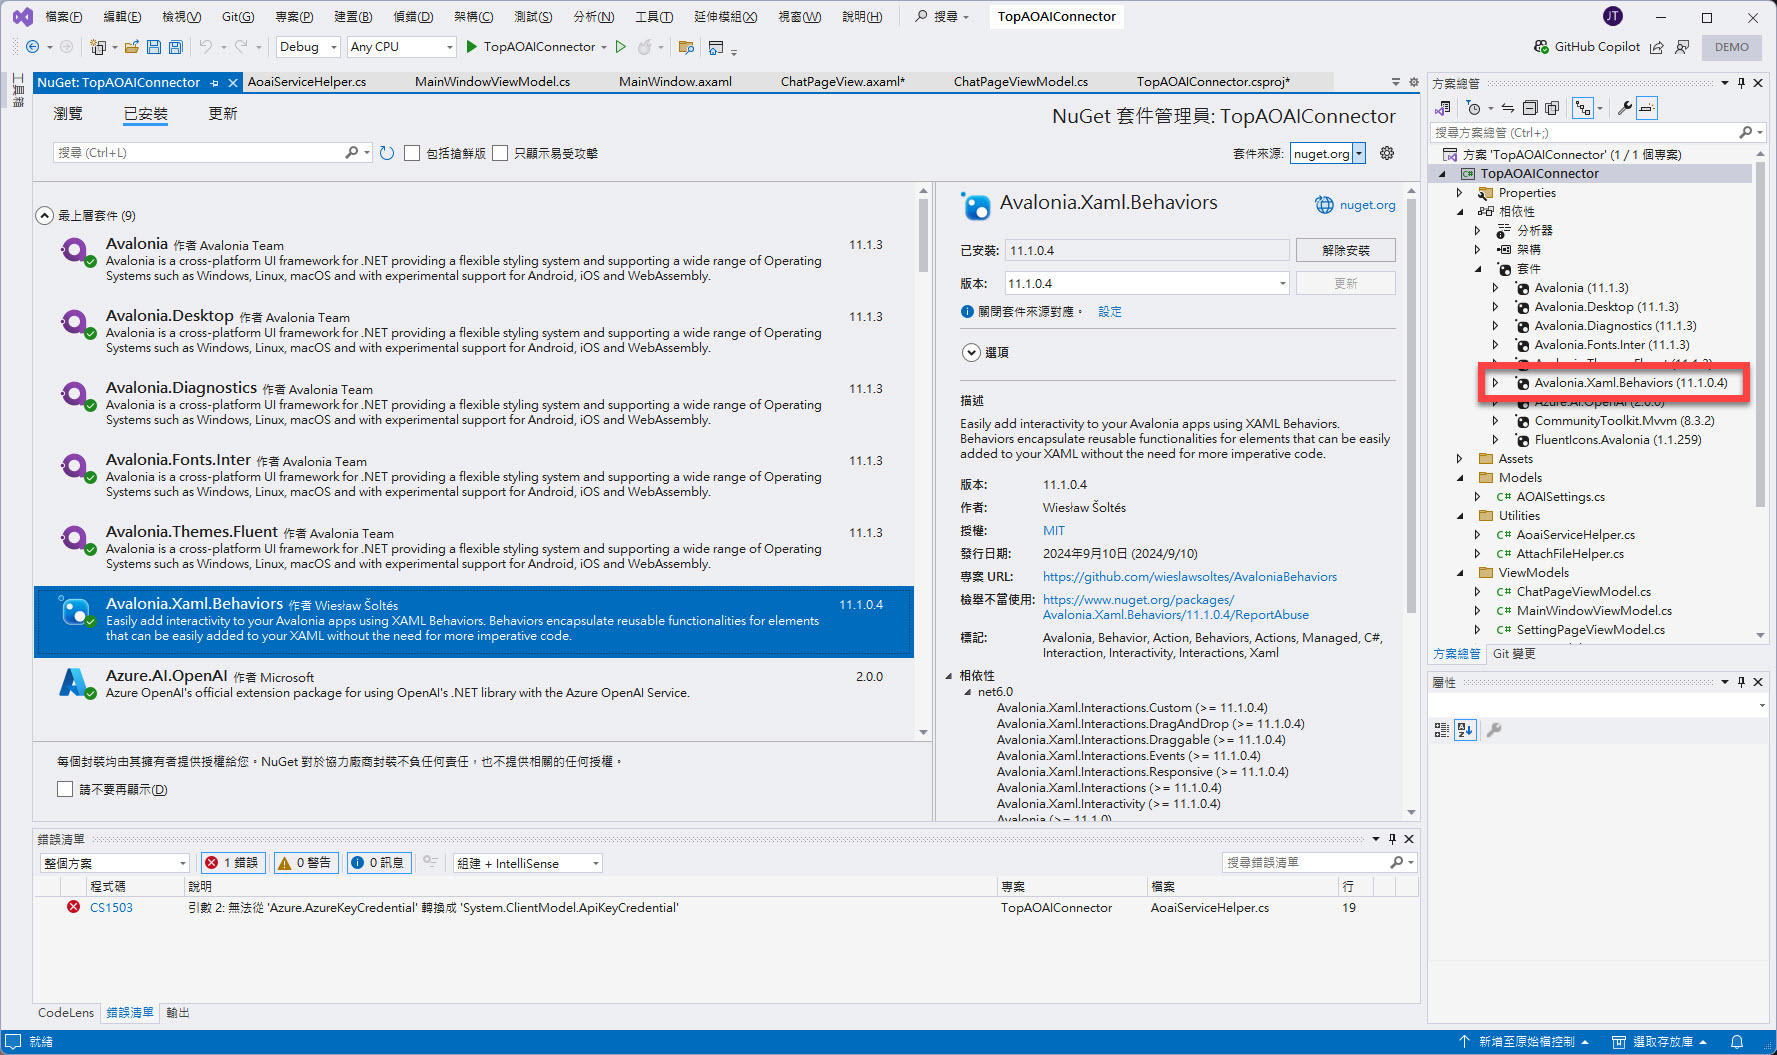Click the MIT license link
Image resolution: width=1777 pixels, height=1055 pixels.
pos(1054,531)
